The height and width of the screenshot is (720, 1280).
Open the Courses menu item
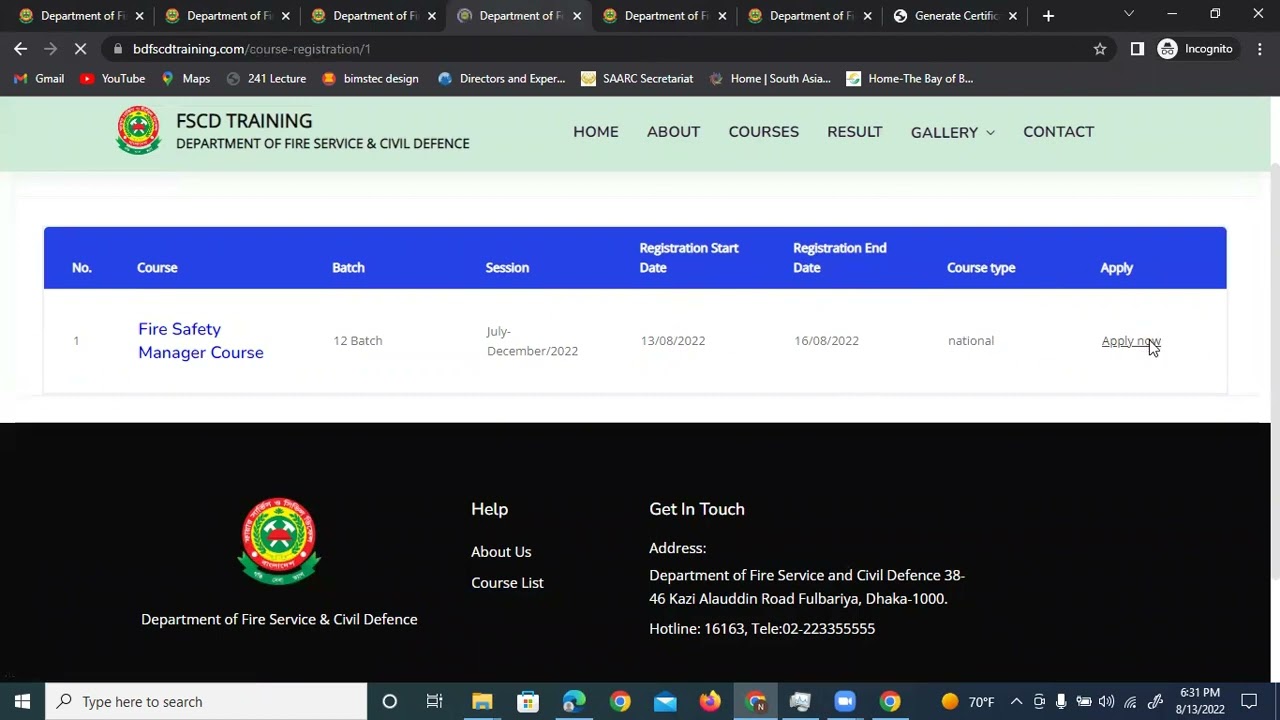coord(764,132)
